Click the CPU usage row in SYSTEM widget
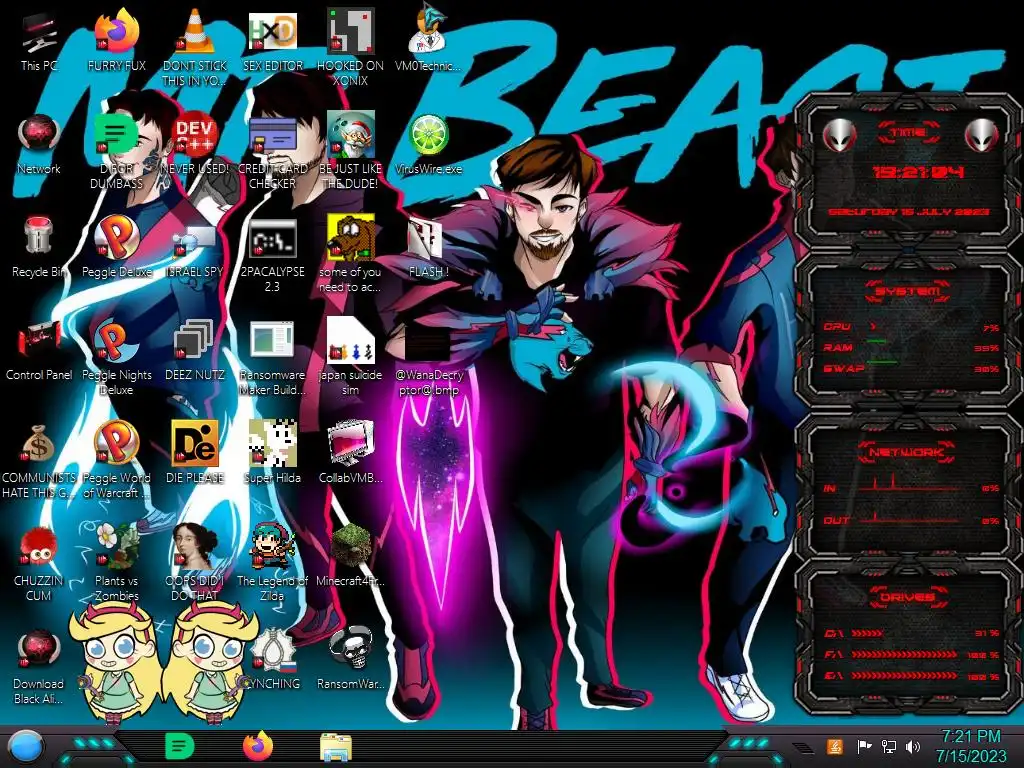 [911, 327]
